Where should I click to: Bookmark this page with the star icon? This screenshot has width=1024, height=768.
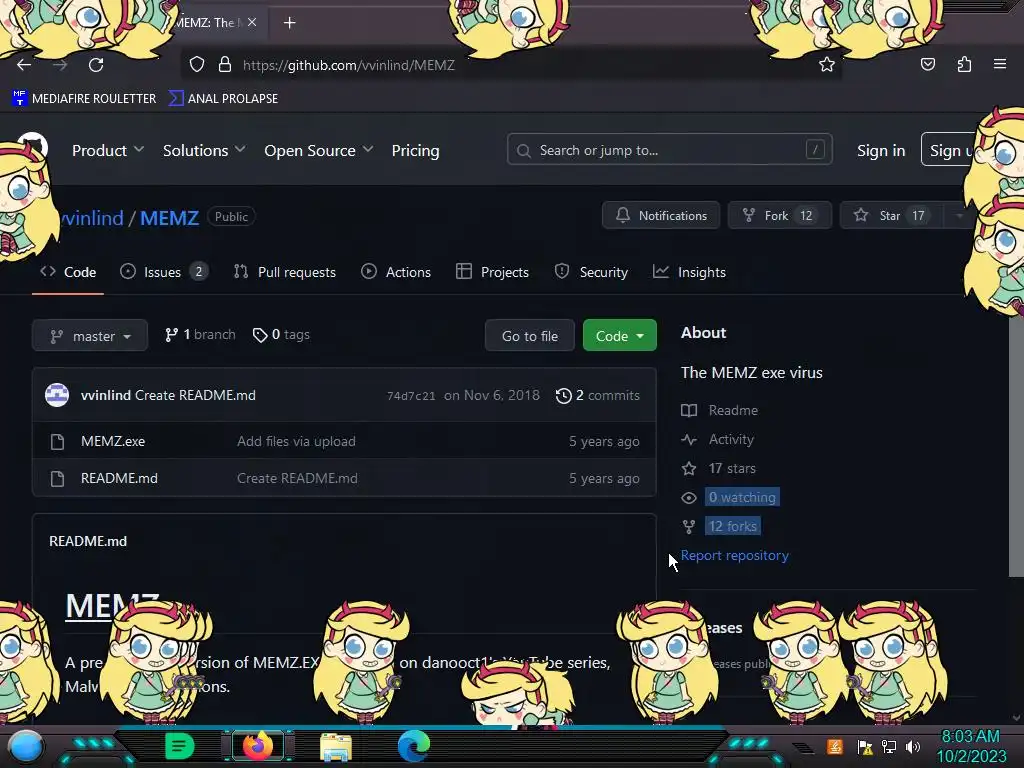tap(827, 65)
